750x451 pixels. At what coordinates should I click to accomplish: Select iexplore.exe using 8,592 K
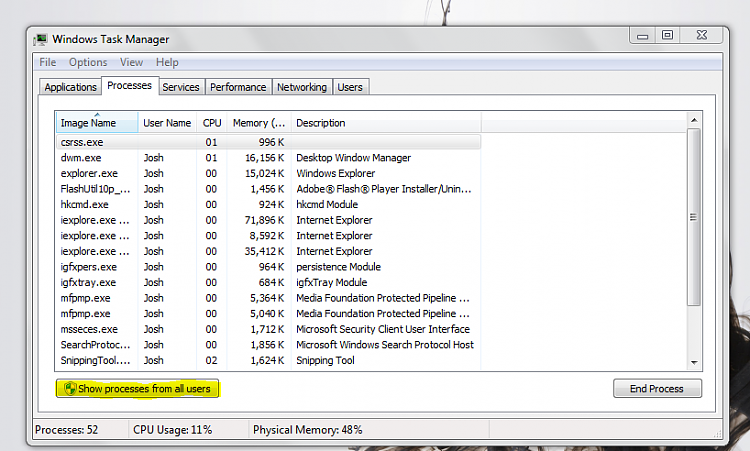[x=268, y=236]
